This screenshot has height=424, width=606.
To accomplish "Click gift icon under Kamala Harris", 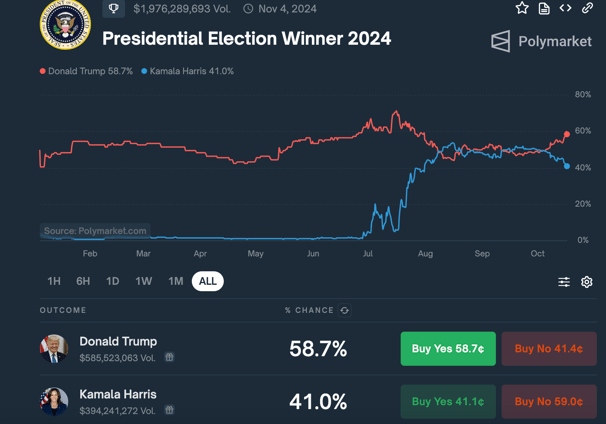I will (x=169, y=410).
